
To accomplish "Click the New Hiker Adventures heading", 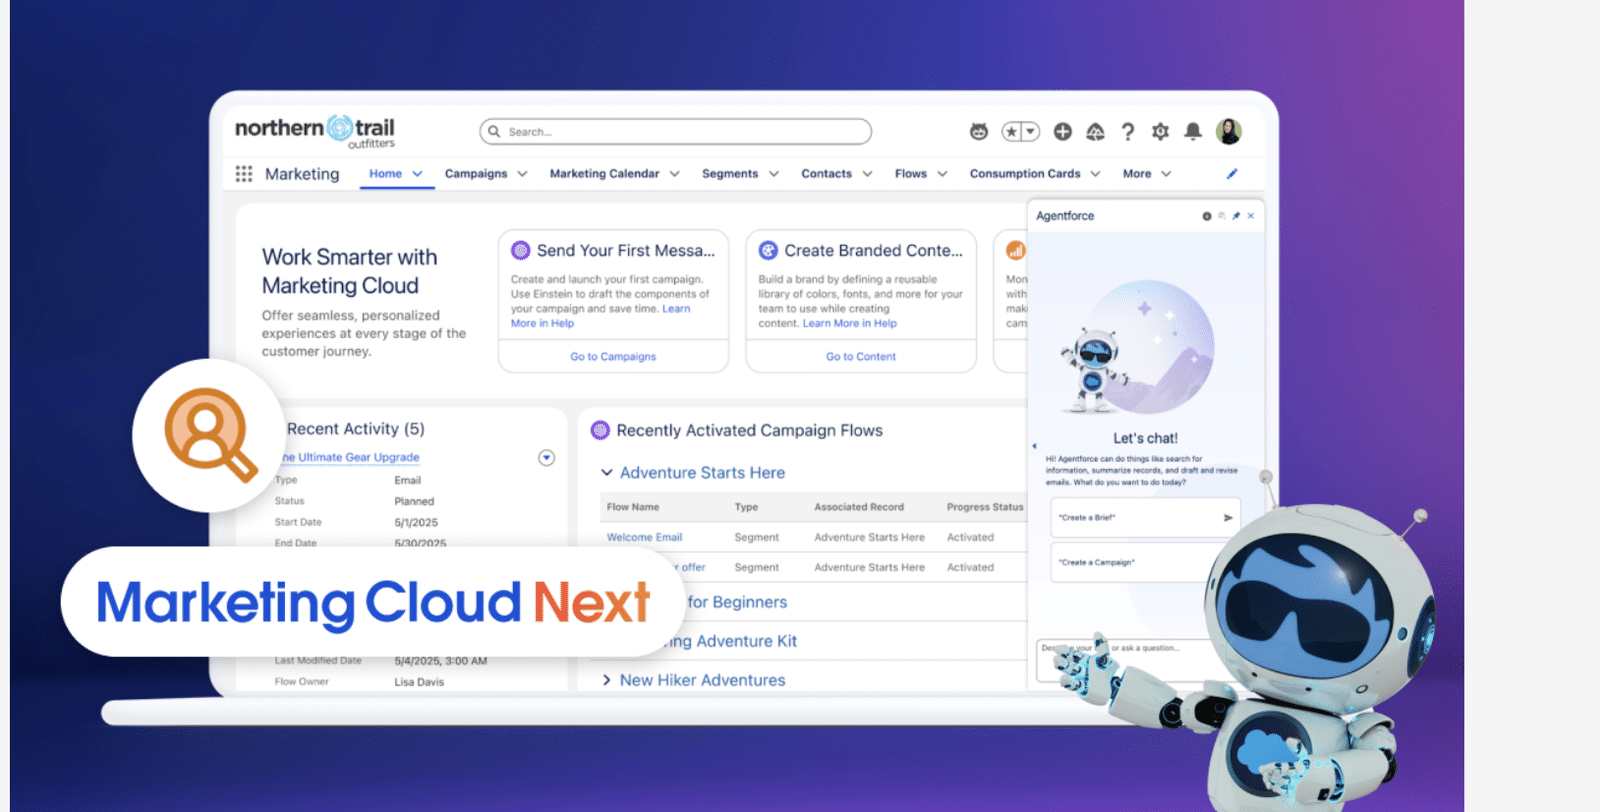I will coord(702,680).
